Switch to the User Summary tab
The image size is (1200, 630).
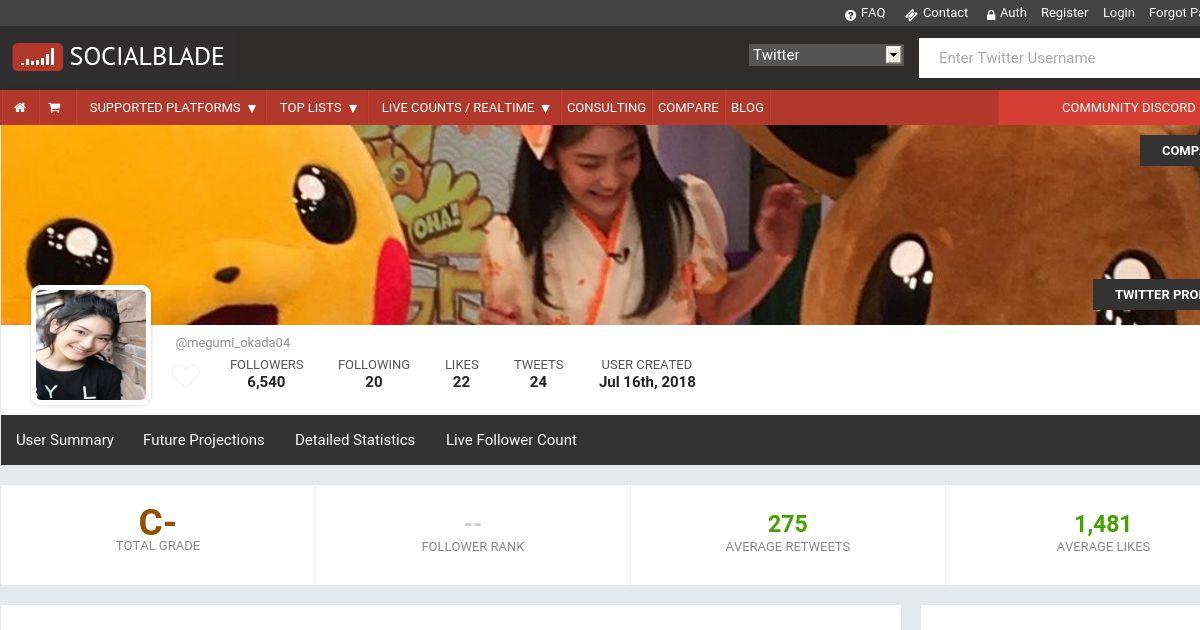[65, 440]
